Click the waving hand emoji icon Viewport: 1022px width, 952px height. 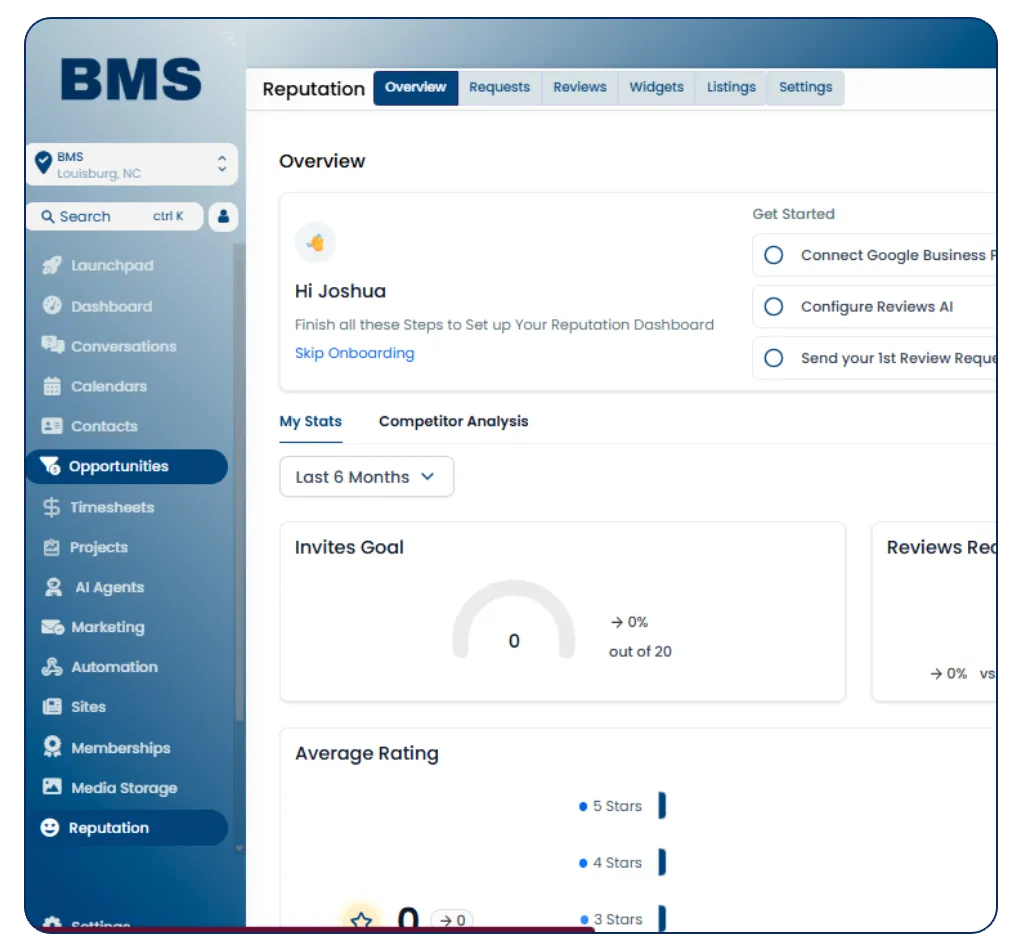coord(315,242)
